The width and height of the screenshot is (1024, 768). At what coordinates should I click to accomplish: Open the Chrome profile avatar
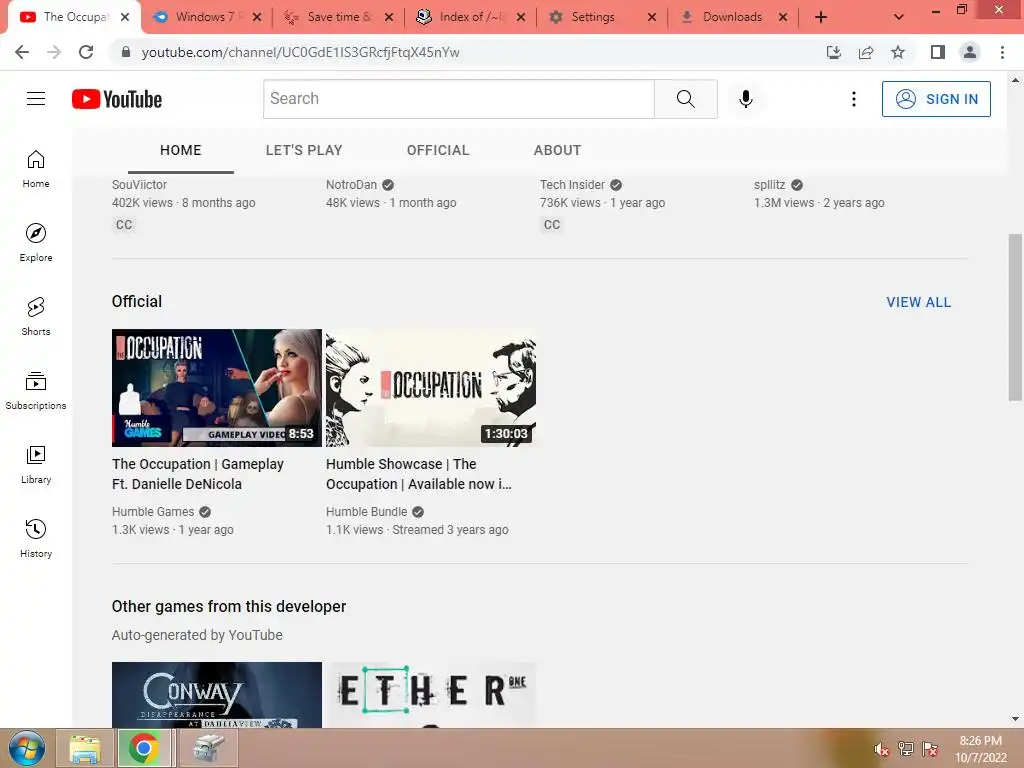pyautogui.click(x=970, y=52)
